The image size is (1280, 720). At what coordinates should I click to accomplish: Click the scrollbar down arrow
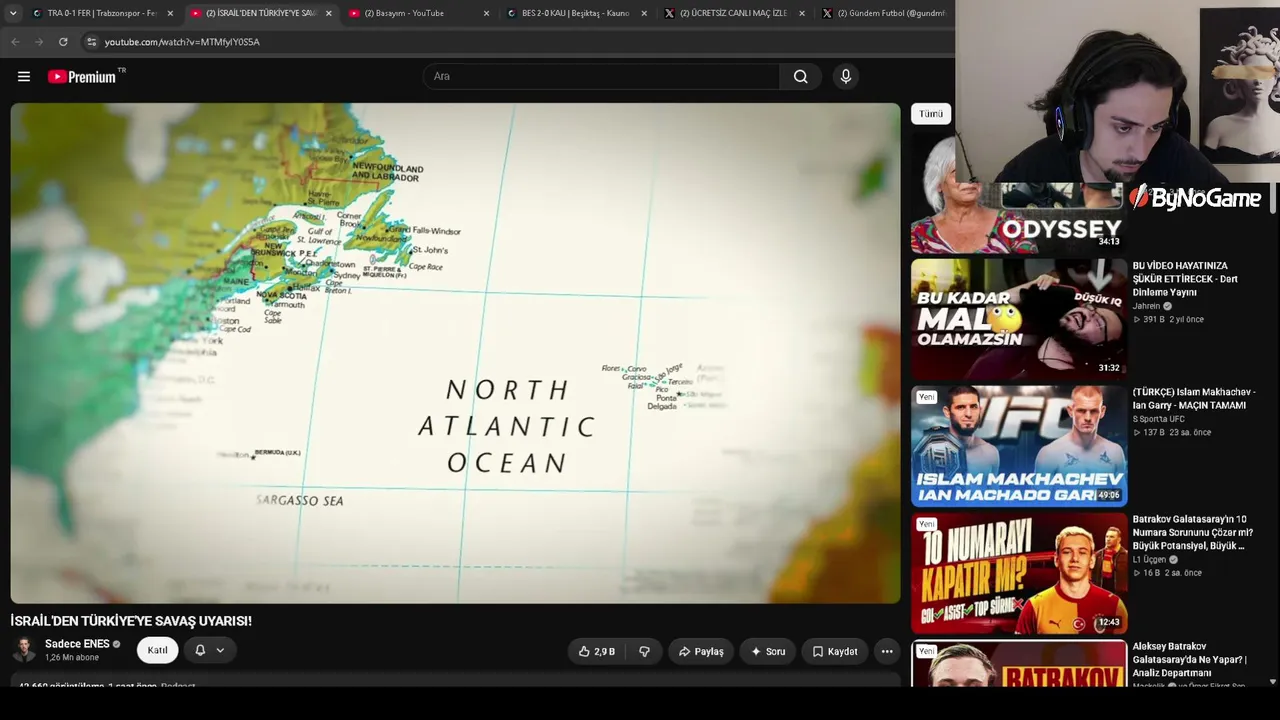click(x=1273, y=682)
